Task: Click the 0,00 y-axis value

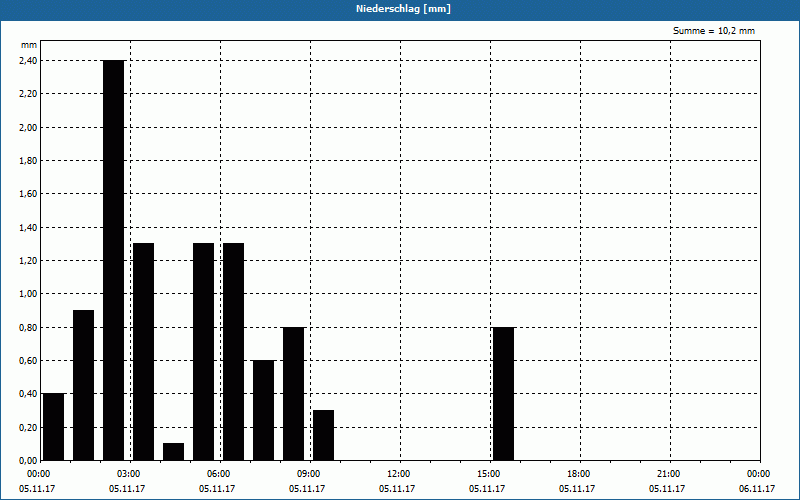Action: click(x=28, y=461)
